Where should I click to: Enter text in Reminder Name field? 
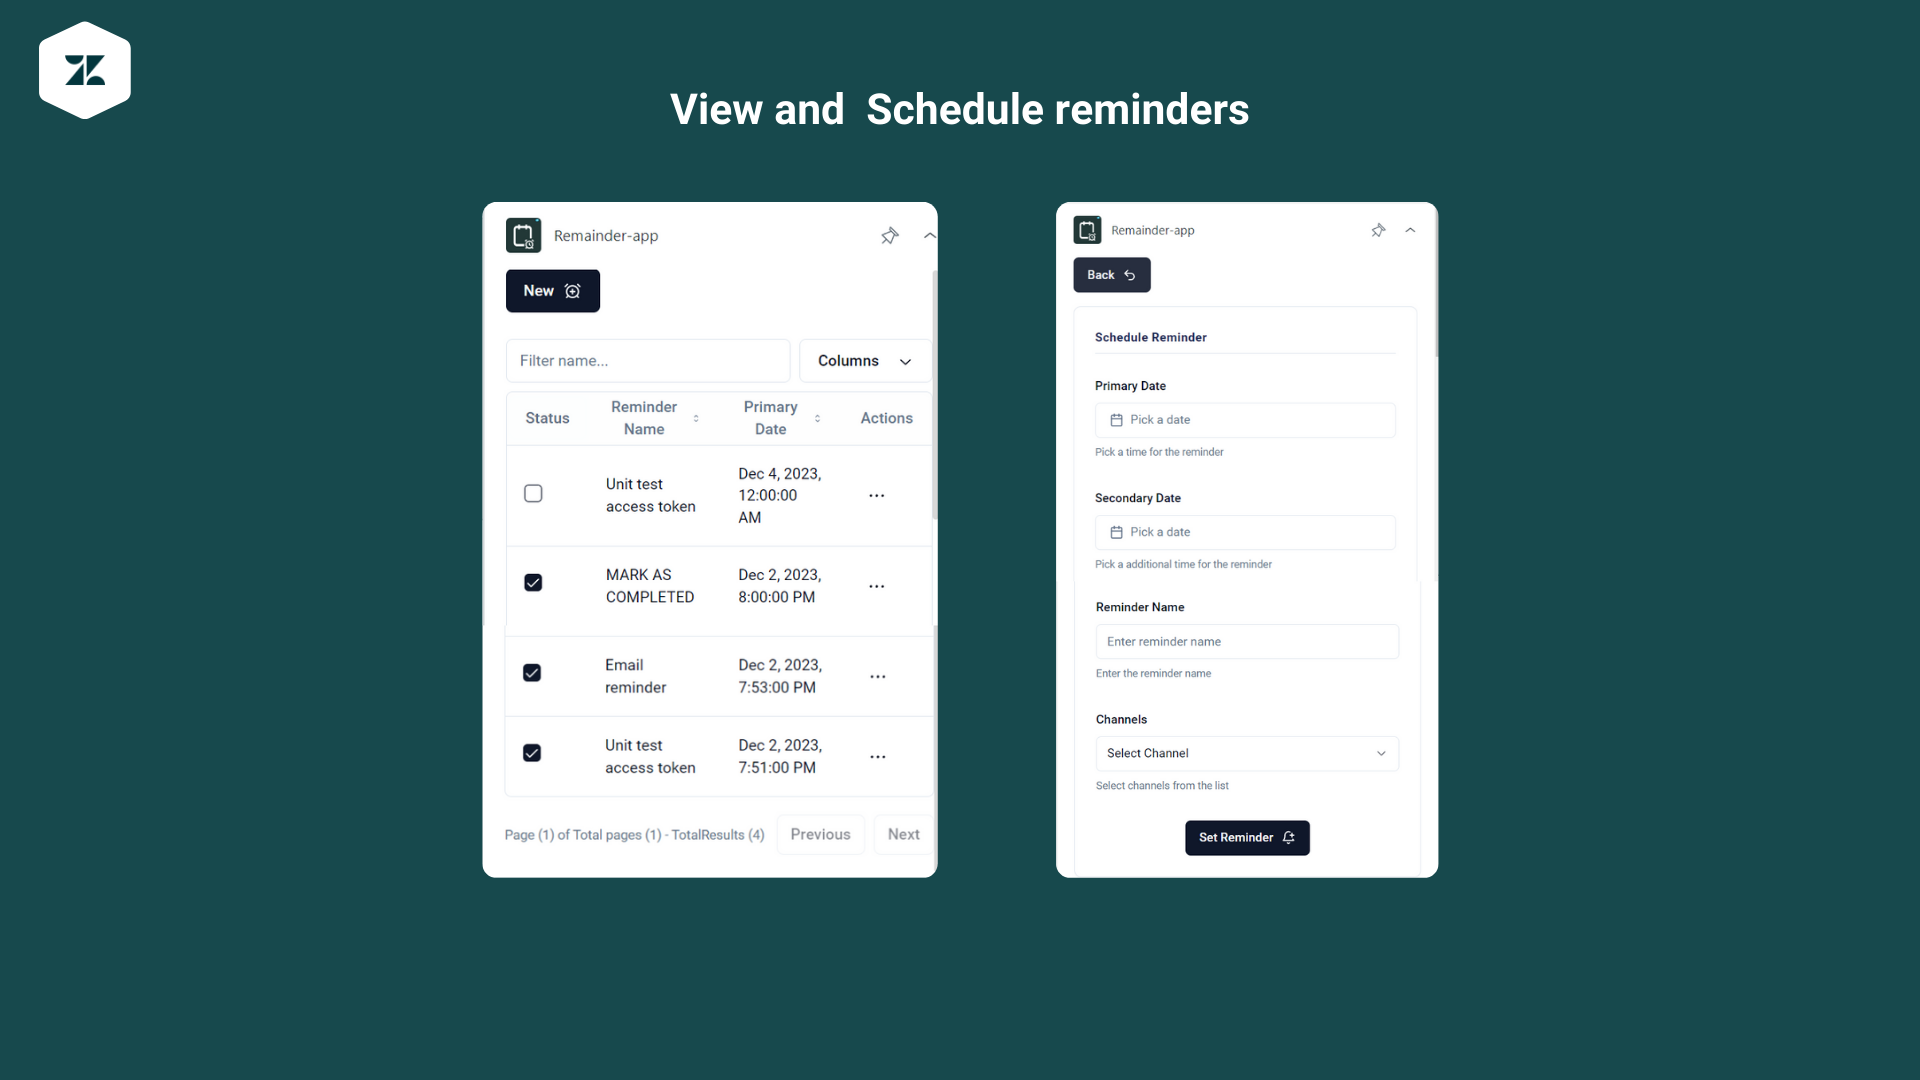tap(1246, 641)
